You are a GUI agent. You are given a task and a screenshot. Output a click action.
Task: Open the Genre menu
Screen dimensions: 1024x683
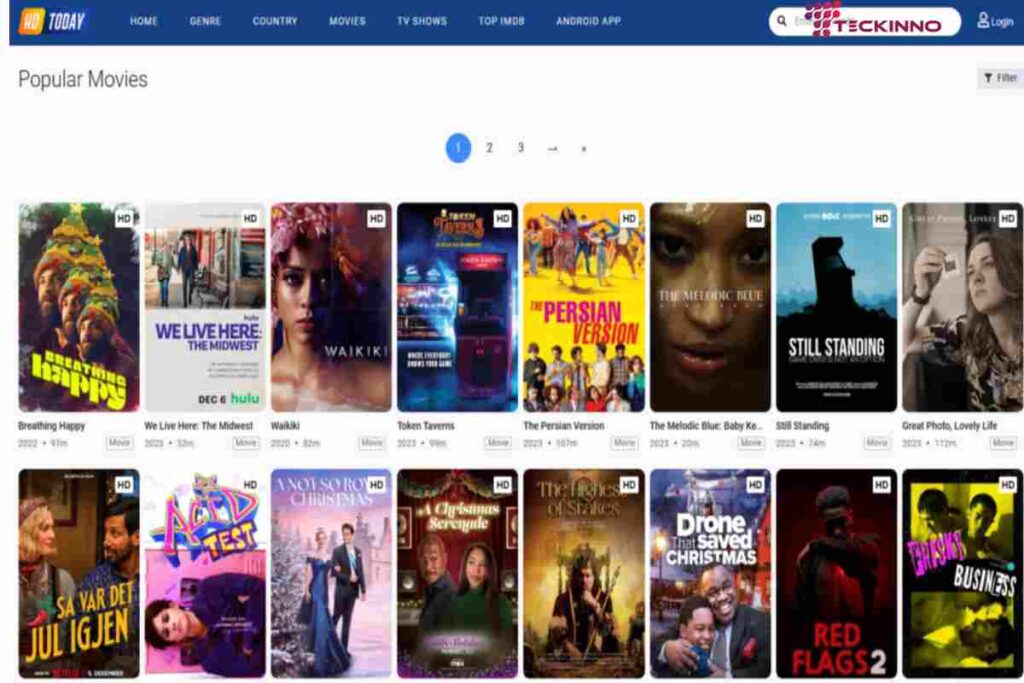point(205,21)
